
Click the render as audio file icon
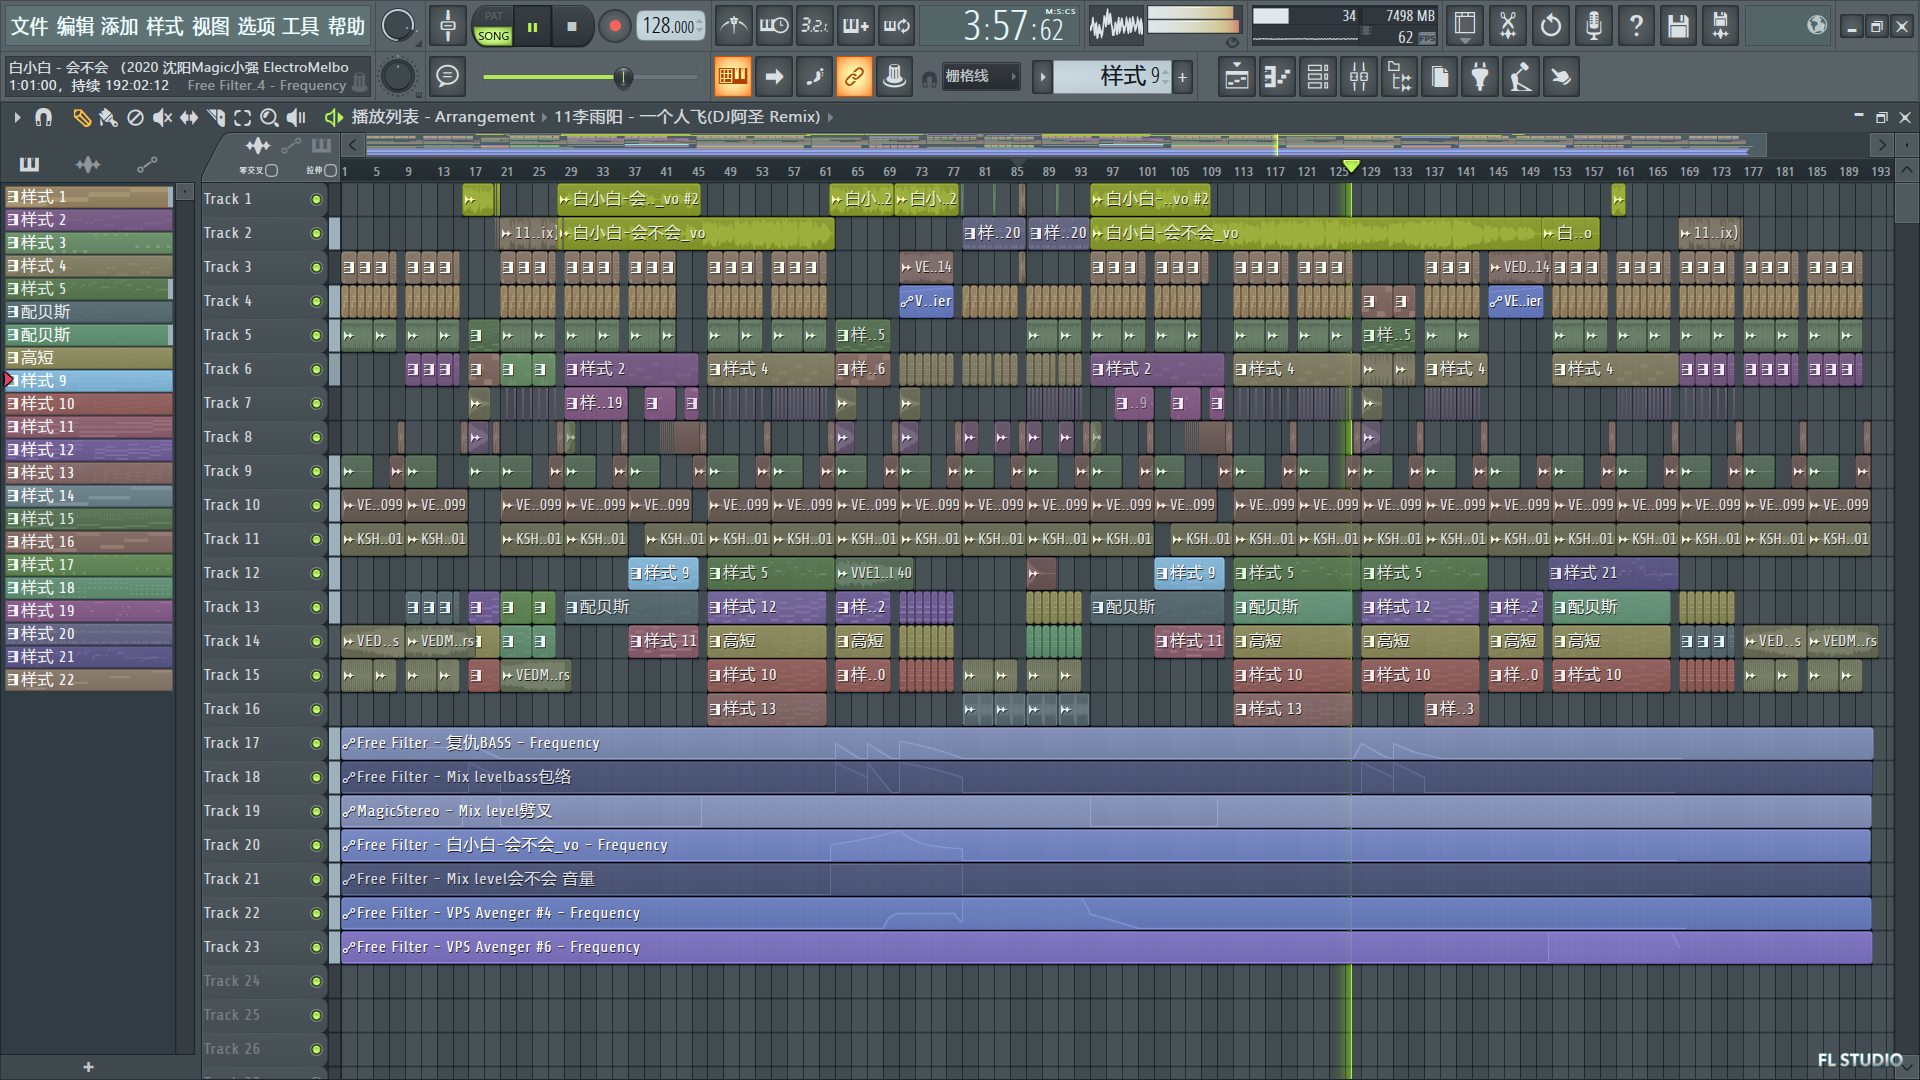[1720, 26]
